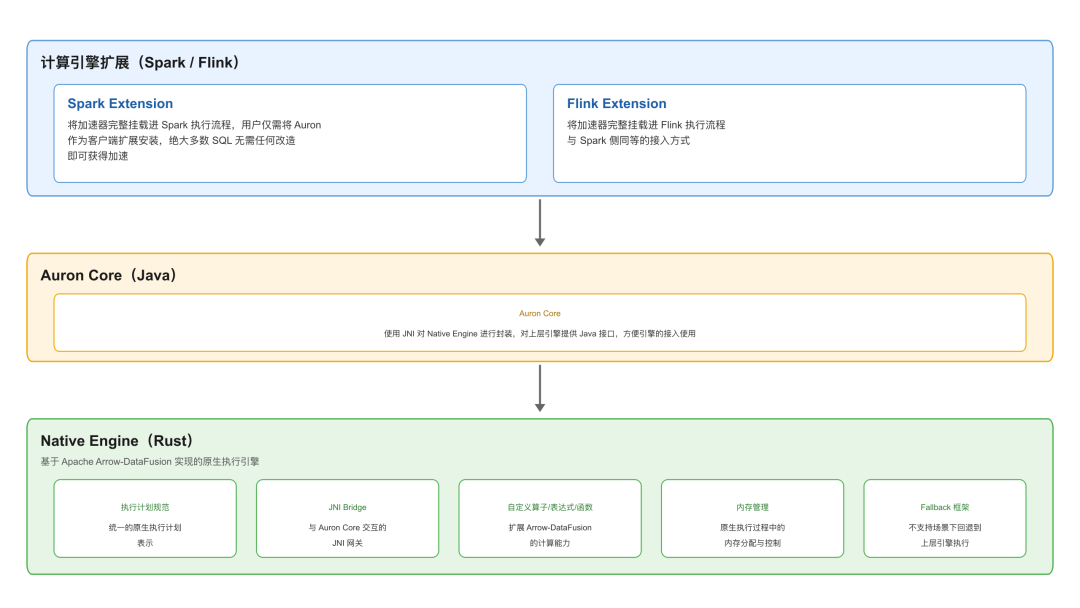Click the "JNI Bridge" card title
Viewport: 1080px width, 608px height.
click(x=347, y=507)
